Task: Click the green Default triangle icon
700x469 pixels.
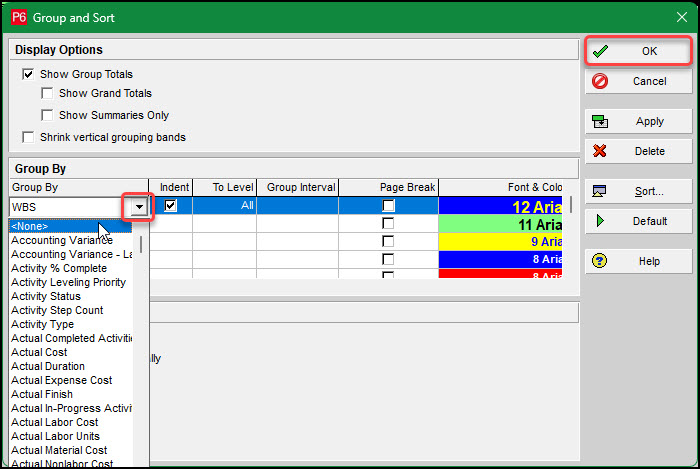Action: point(600,221)
